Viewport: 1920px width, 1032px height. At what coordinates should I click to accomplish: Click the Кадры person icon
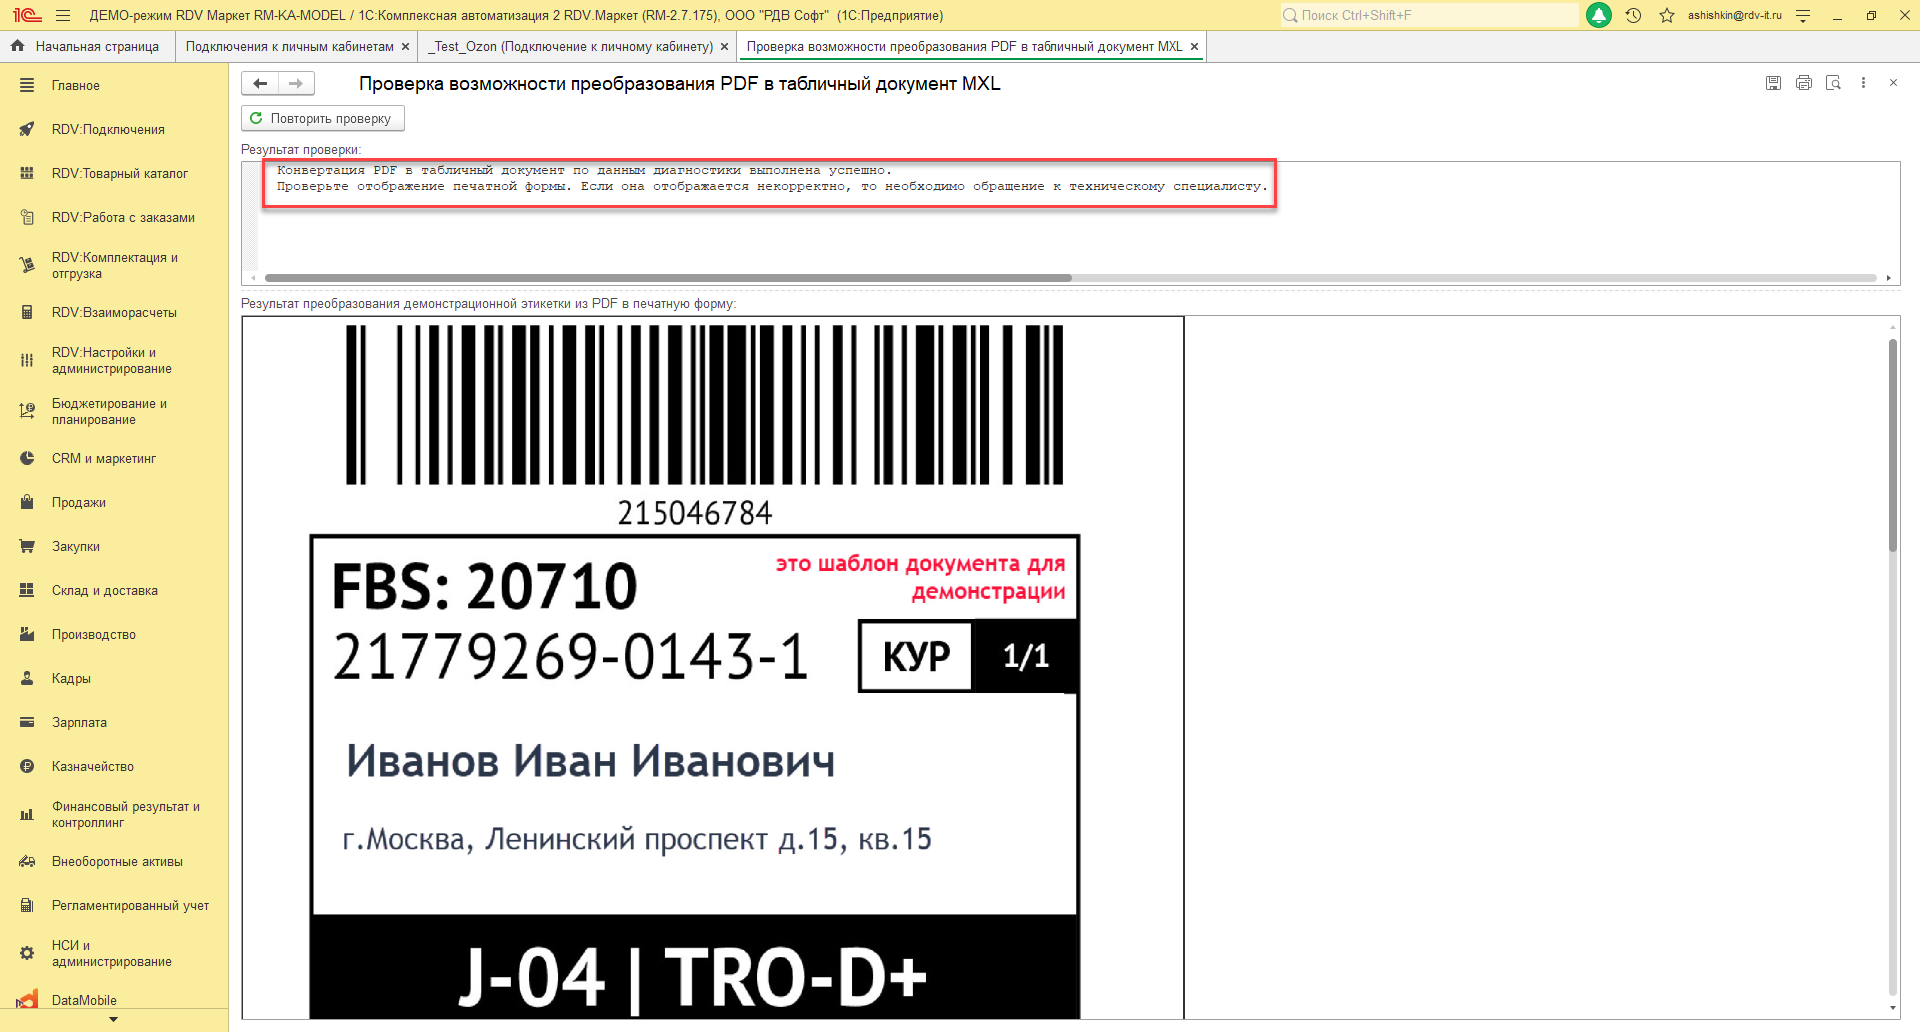pyautogui.click(x=27, y=679)
